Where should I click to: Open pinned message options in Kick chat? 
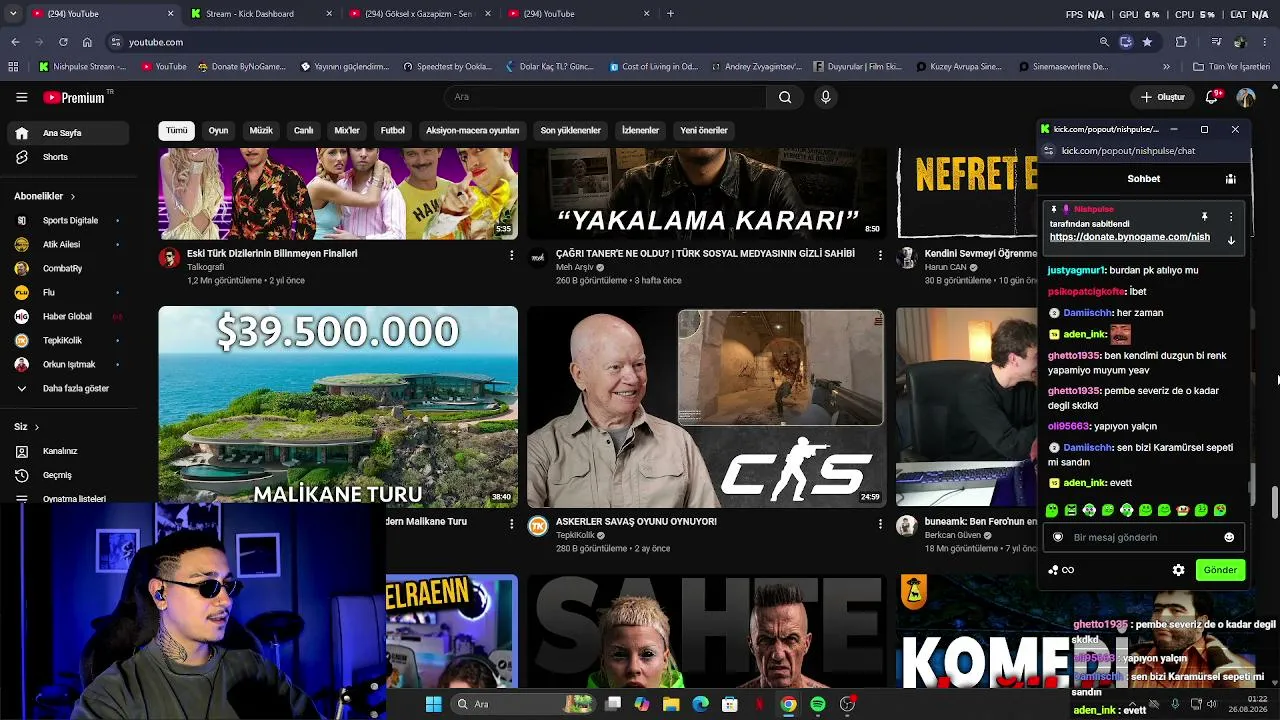(x=1231, y=216)
